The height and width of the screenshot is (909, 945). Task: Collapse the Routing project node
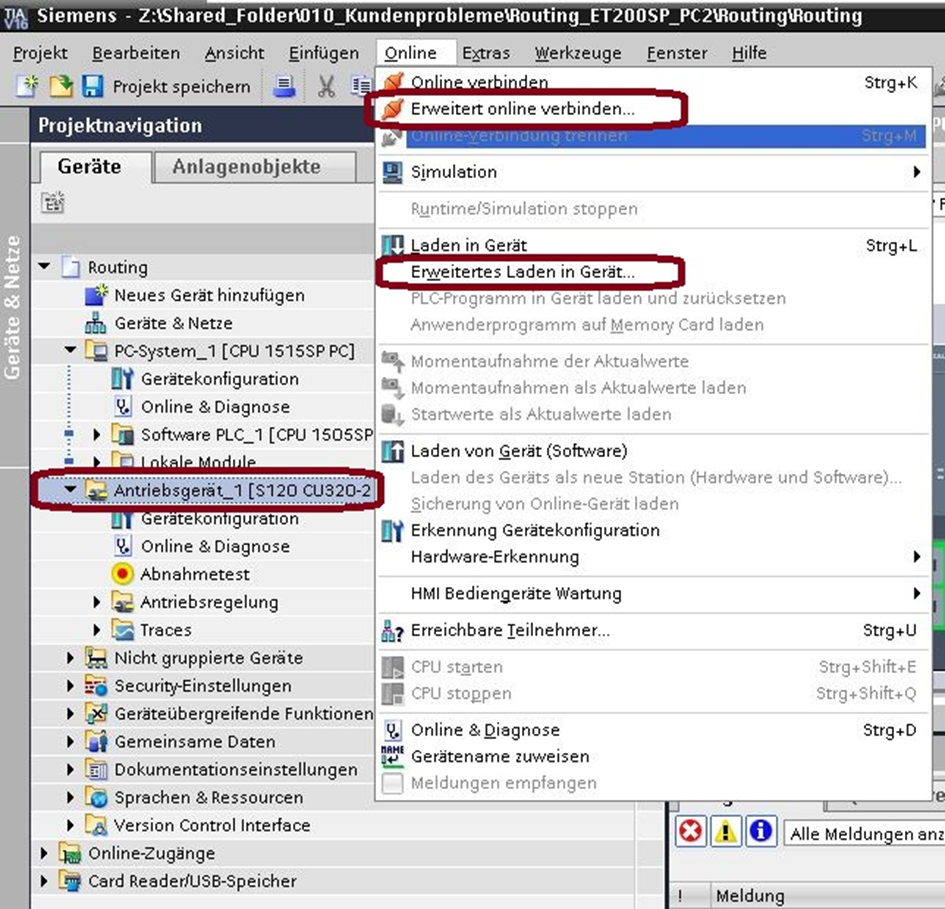click(45, 266)
